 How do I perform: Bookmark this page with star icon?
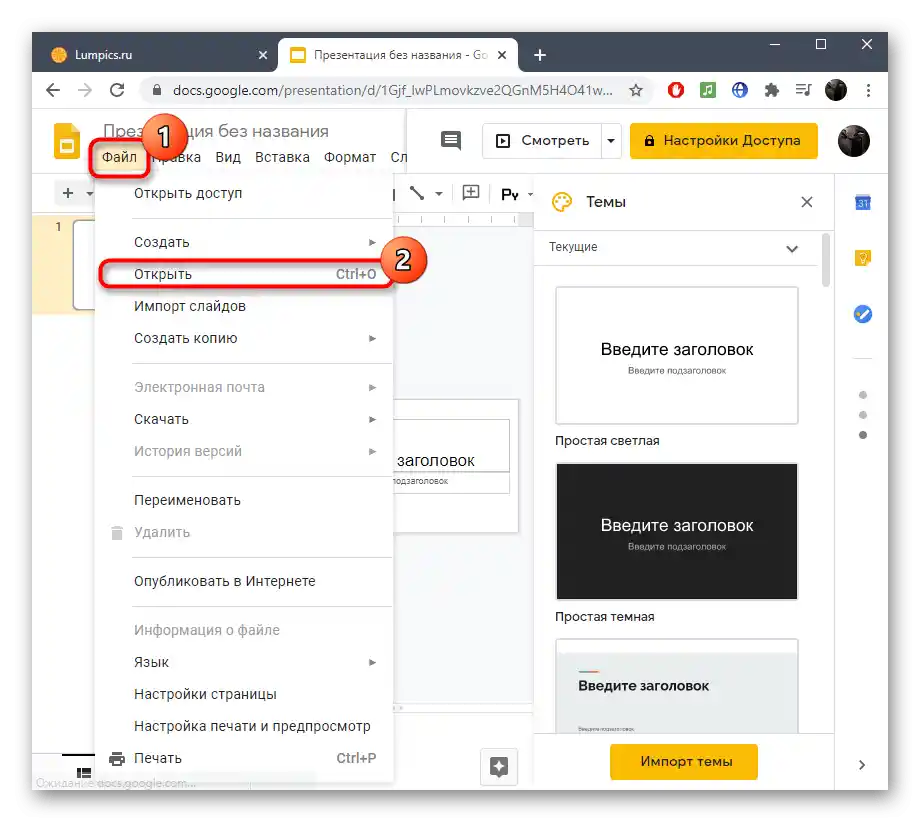click(x=635, y=90)
